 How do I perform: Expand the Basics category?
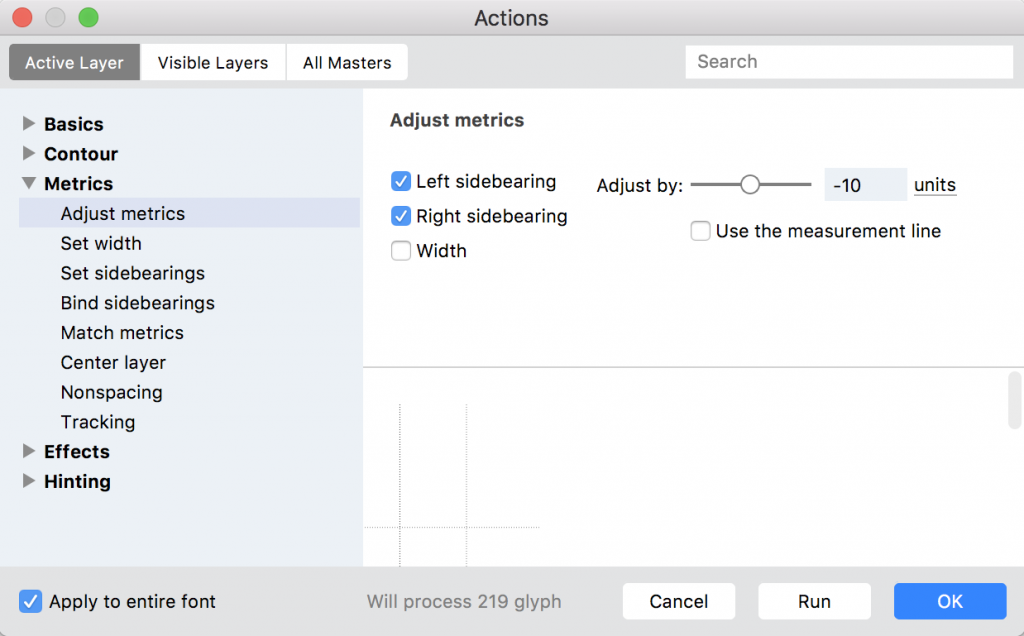(29, 124)
